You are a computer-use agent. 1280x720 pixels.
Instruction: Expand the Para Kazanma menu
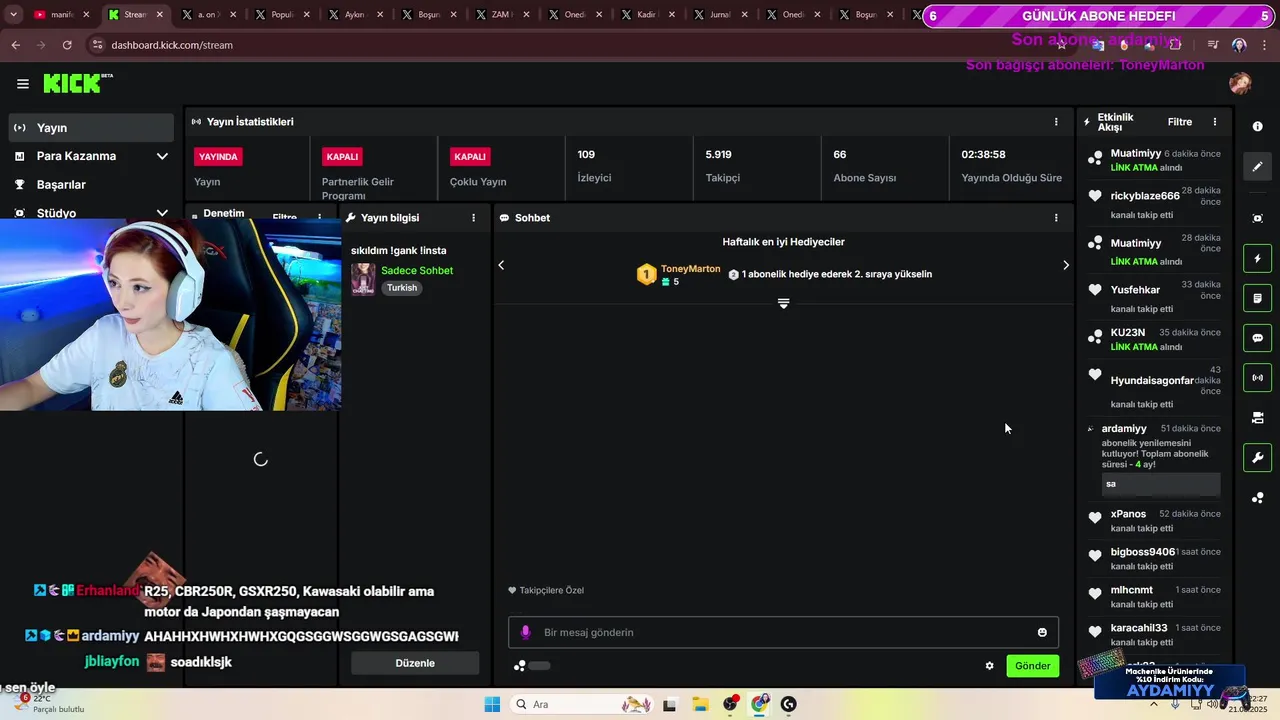(x=91, y=156)
